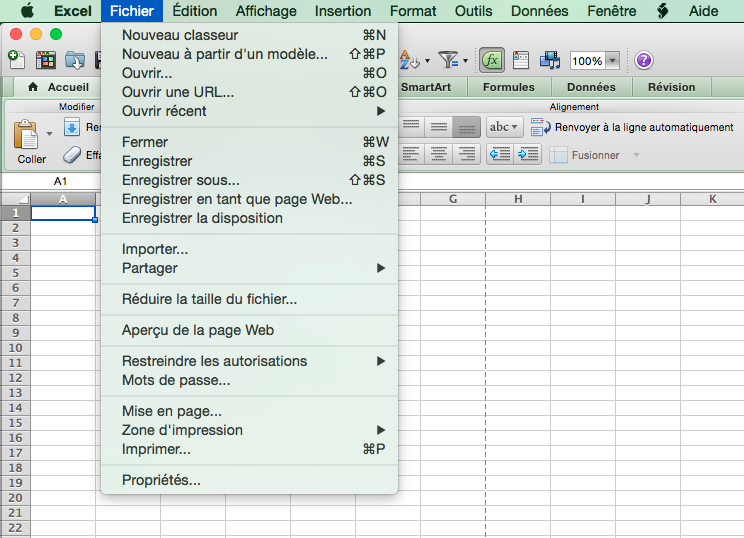Screen dimensions: 744x538
Task: Choose Propriétés... menu entry
Action: tap(250, 480)
